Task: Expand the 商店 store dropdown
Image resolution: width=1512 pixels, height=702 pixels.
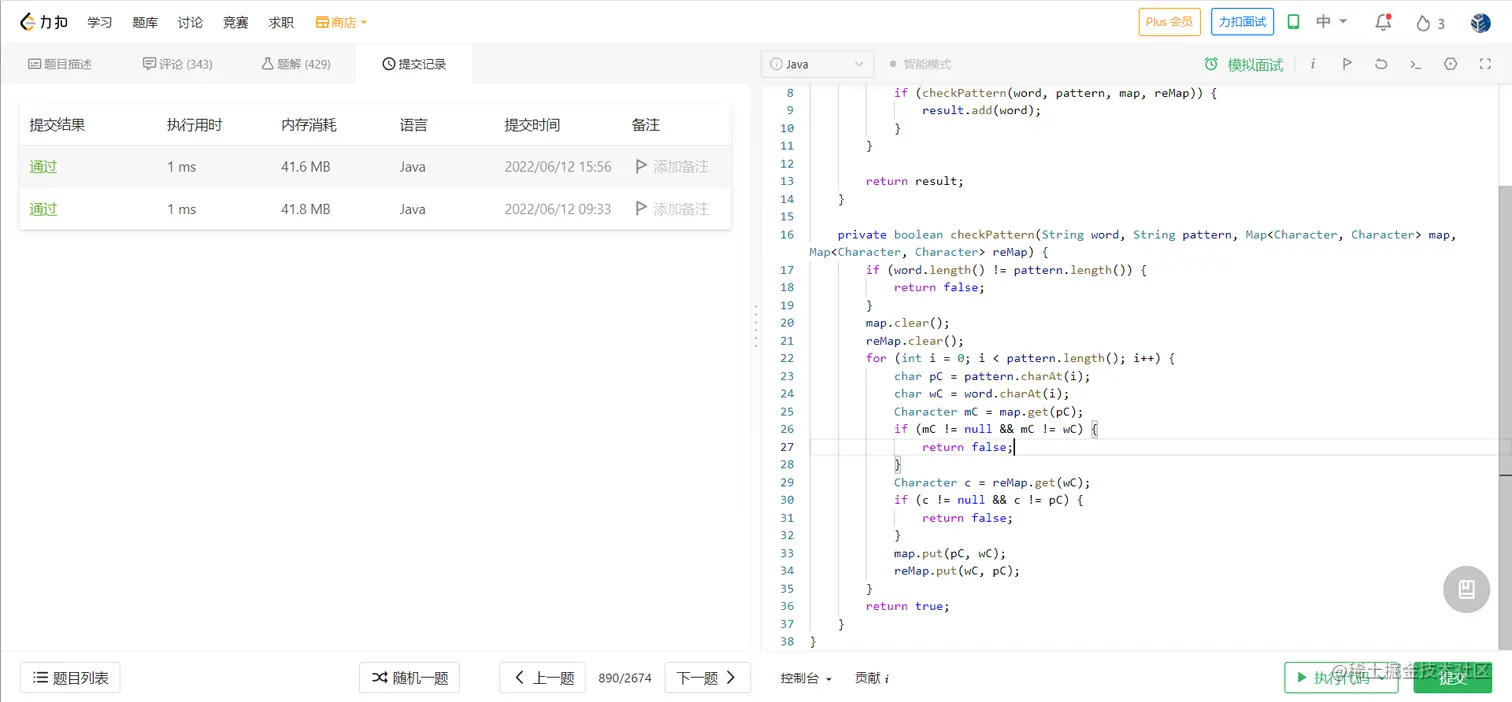Action: (x=341, y=22)
